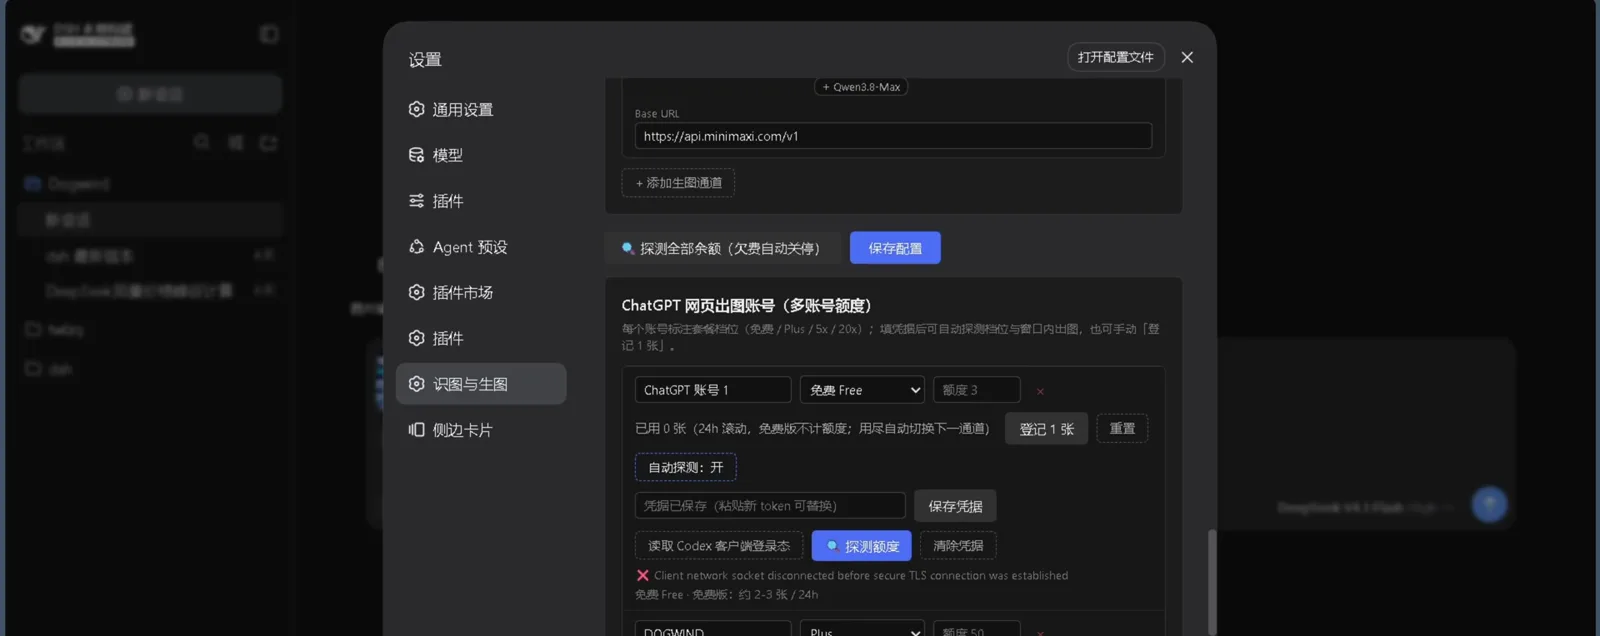1600x636 pixels.
Task: Click the 已用 0 张 usage text
Action: pyautogui.click(x=812, y=429)
